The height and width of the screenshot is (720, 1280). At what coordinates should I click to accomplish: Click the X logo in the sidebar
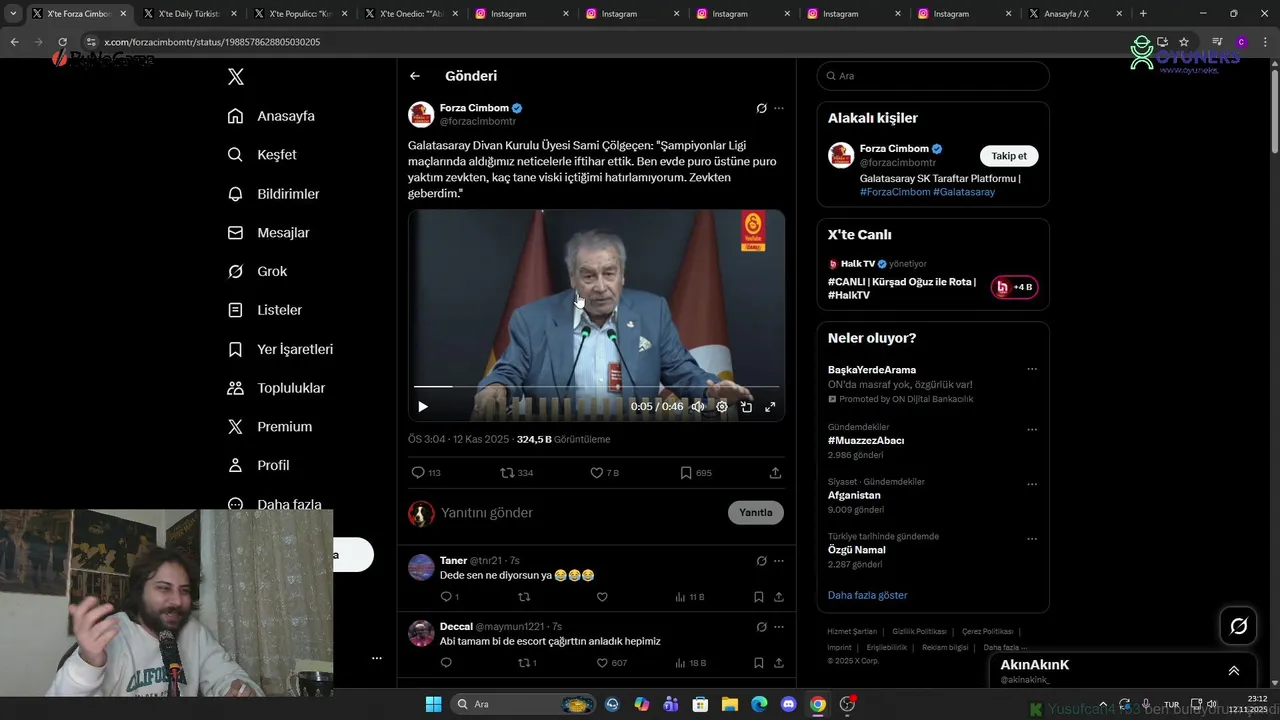(235, 77)
